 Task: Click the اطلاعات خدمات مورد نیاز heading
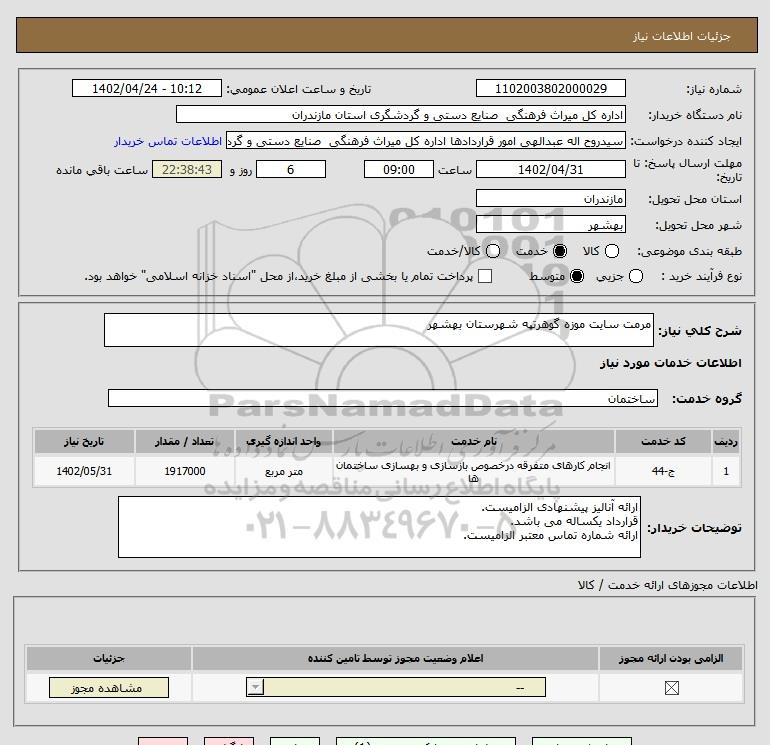point(670,363)
